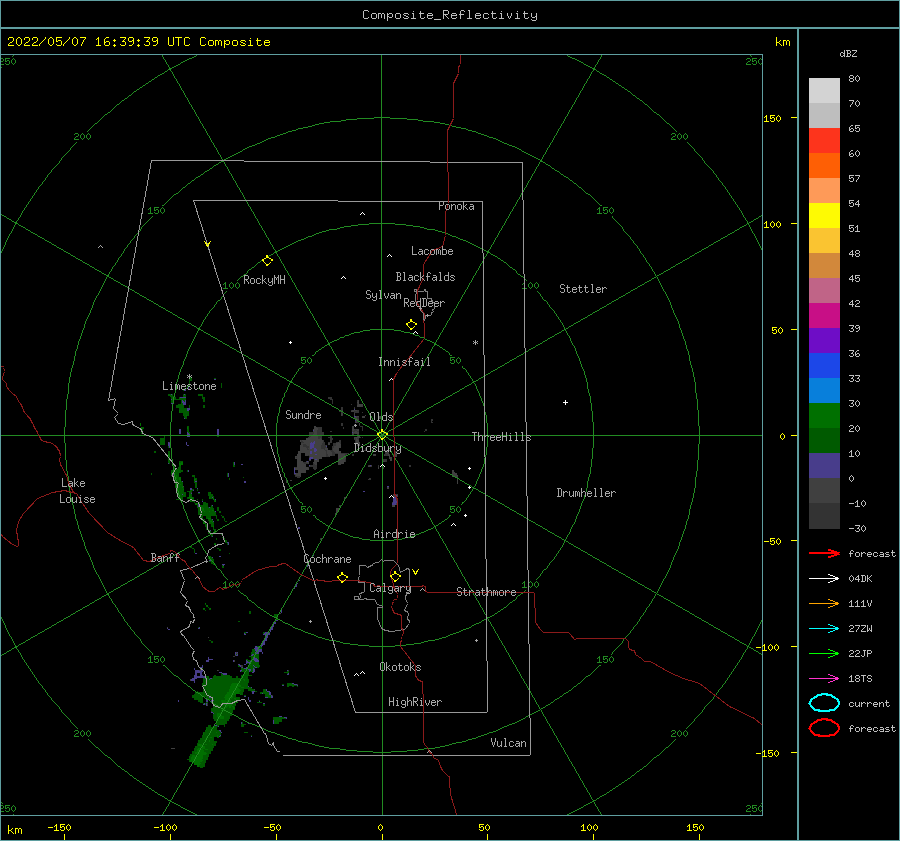This screenshot has height=841, width=900.
Task: Click the yellow diamond marker inside Calgary
Action: click(x=395, y=576)
